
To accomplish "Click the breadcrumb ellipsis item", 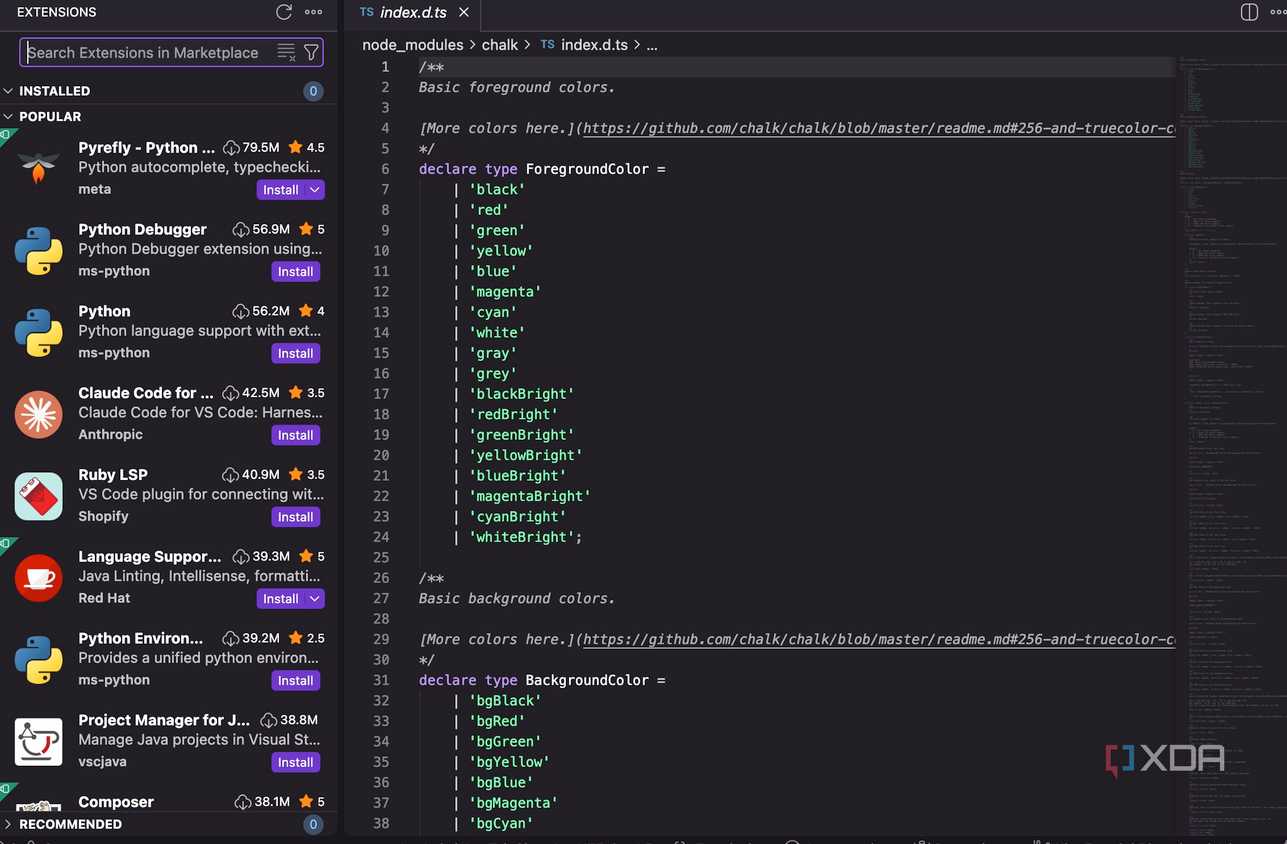I will click(x=652, y=45).
